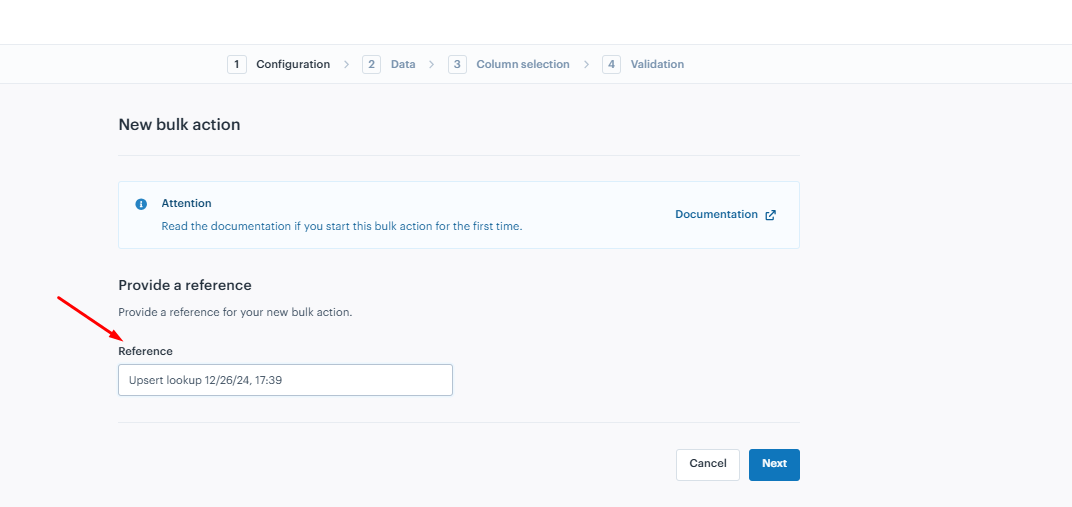Image resolution: width=1072 pixels, height=507 pixels.
Task: Click the chevron arrow after Column selection
Action: tap(587, 64)
